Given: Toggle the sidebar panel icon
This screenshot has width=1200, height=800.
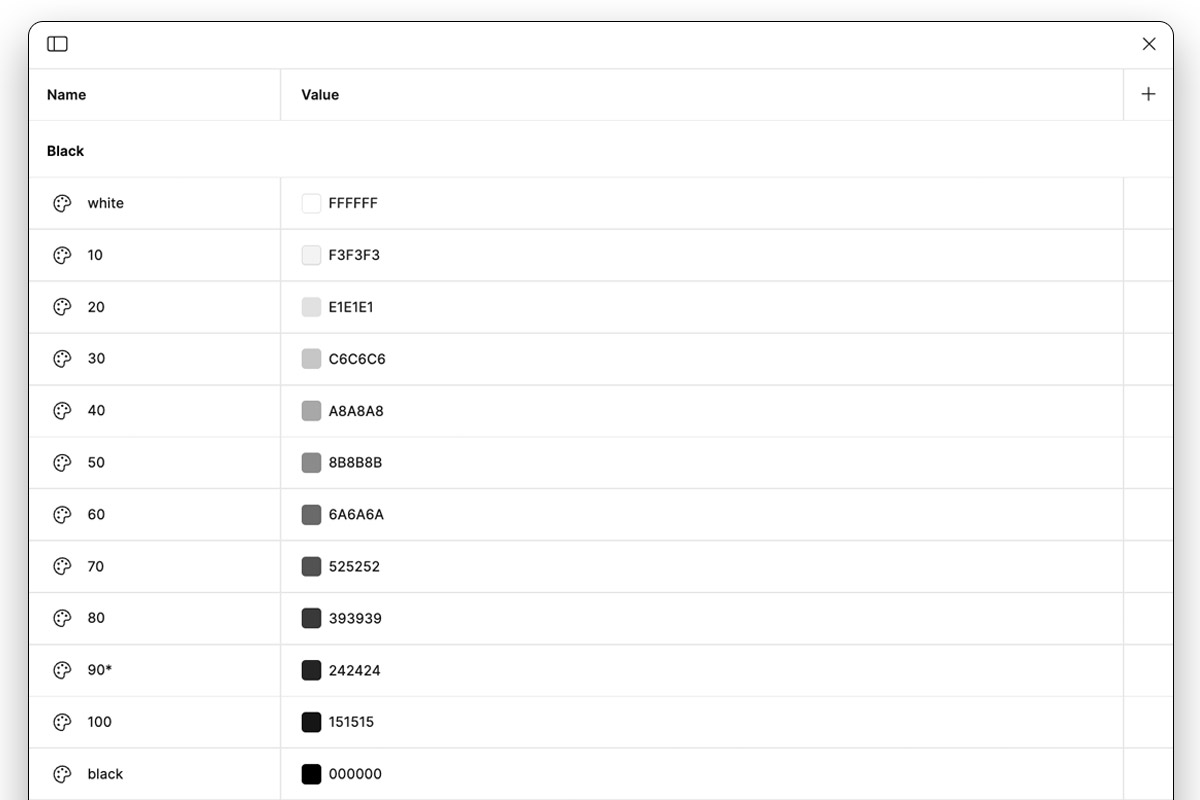Looking at the screenshot, I should point(58,44).
